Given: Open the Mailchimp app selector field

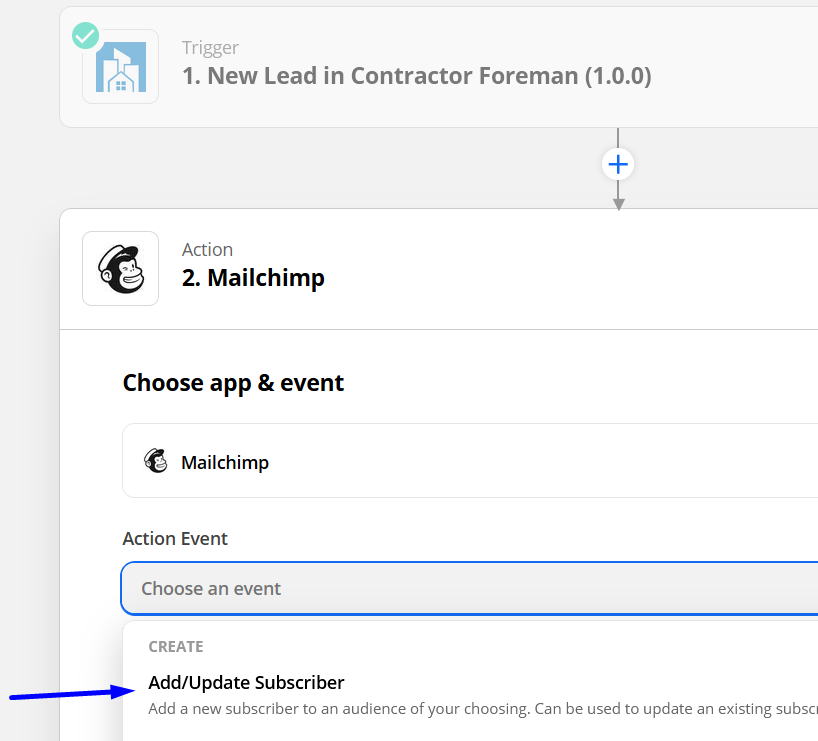Looking at the screenshot, I should coord(470,460).
